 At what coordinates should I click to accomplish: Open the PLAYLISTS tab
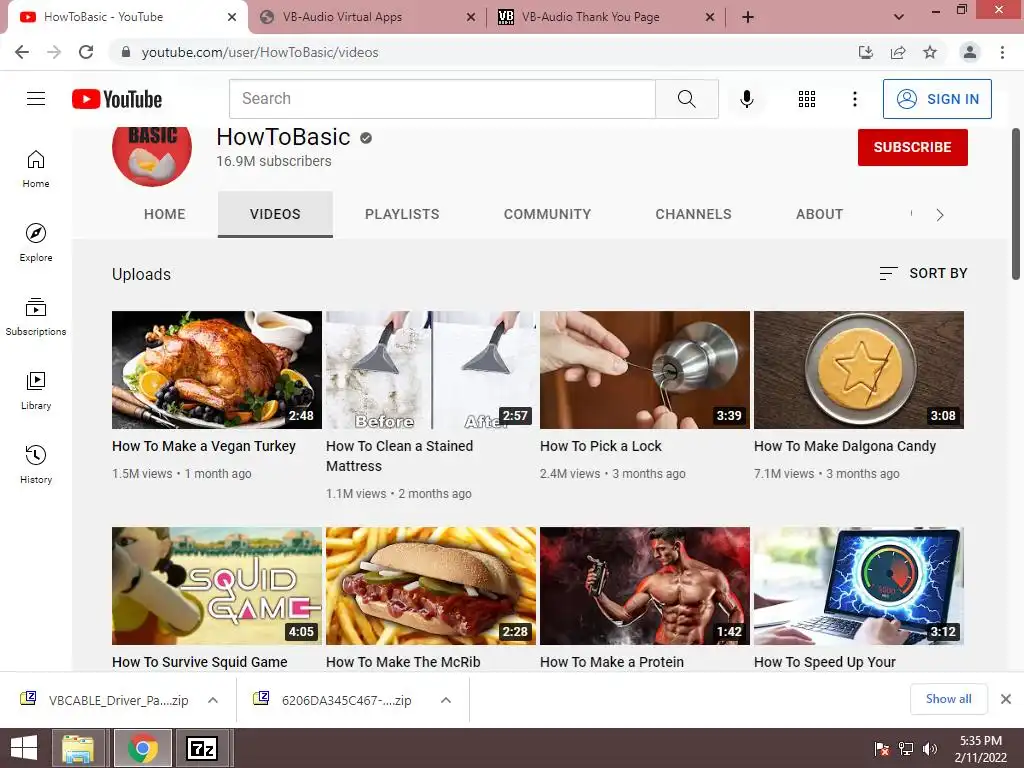tap(402, 214)
